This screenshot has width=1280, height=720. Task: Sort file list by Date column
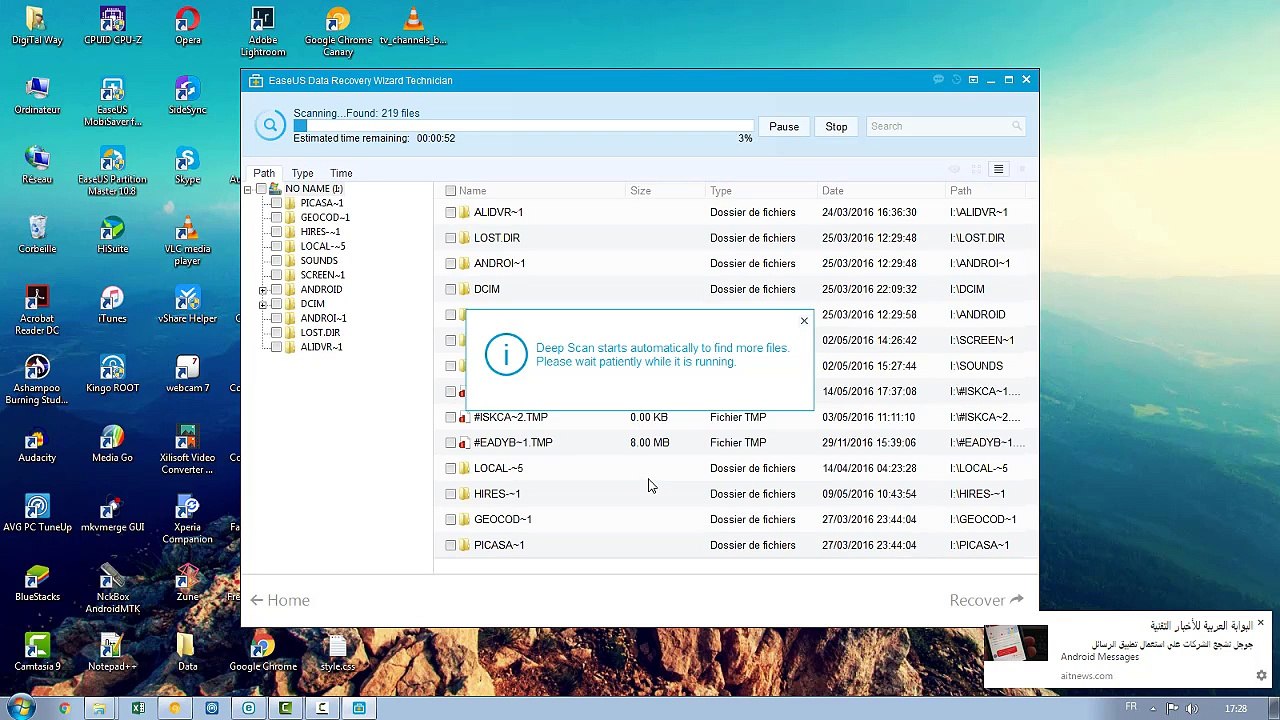click(x=833, y=191)
